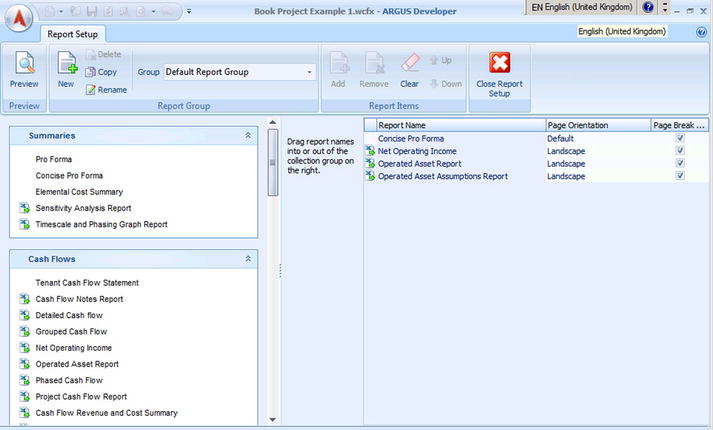The height and width of the screenshot is (430, 713).
Task: Click the icon beside Detailed Cash flow
Action: (x=25, y=315)
